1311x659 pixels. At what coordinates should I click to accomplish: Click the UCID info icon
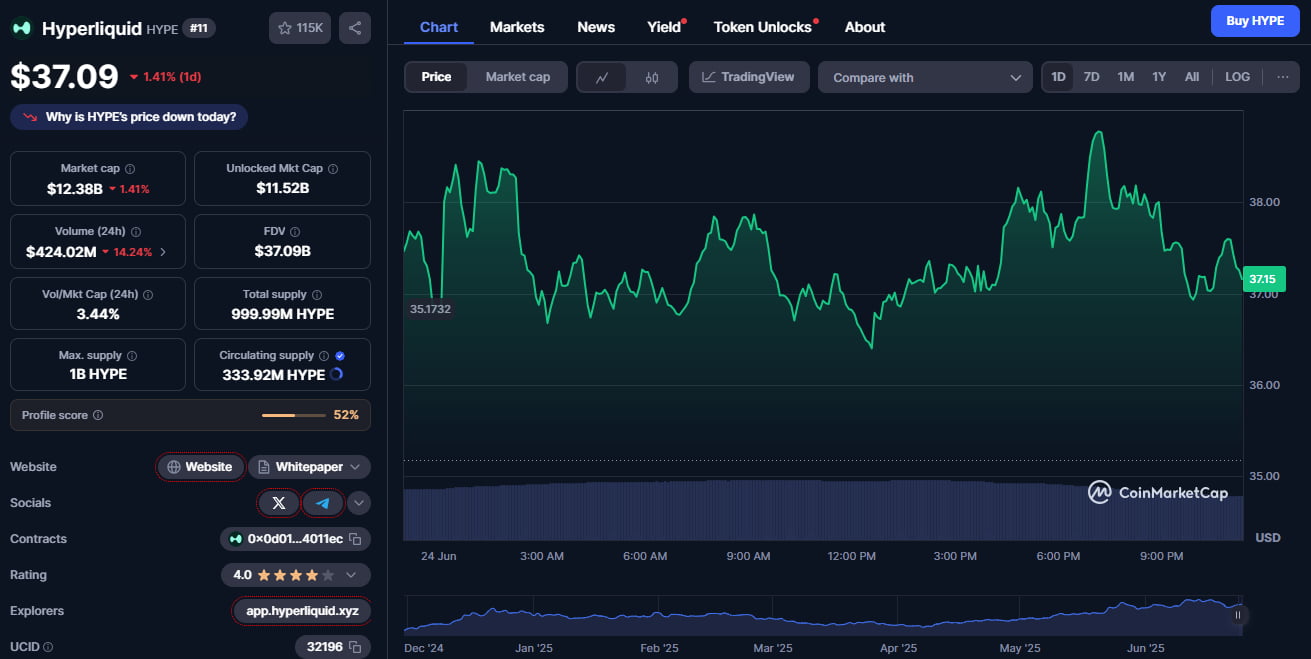click(x=48, y=647)
